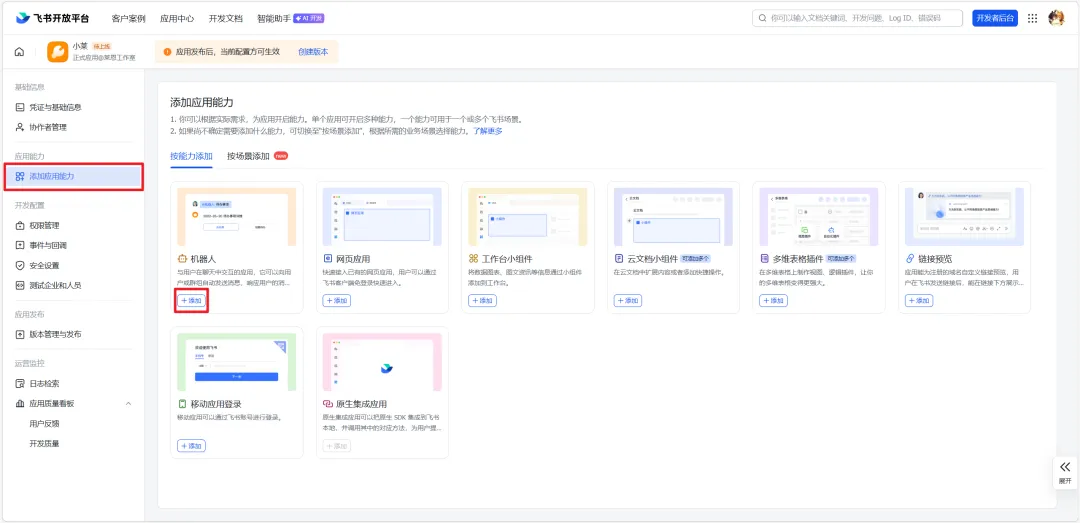Click the 链接预览 link icon

pyautogui.click(x=910, y=259)
